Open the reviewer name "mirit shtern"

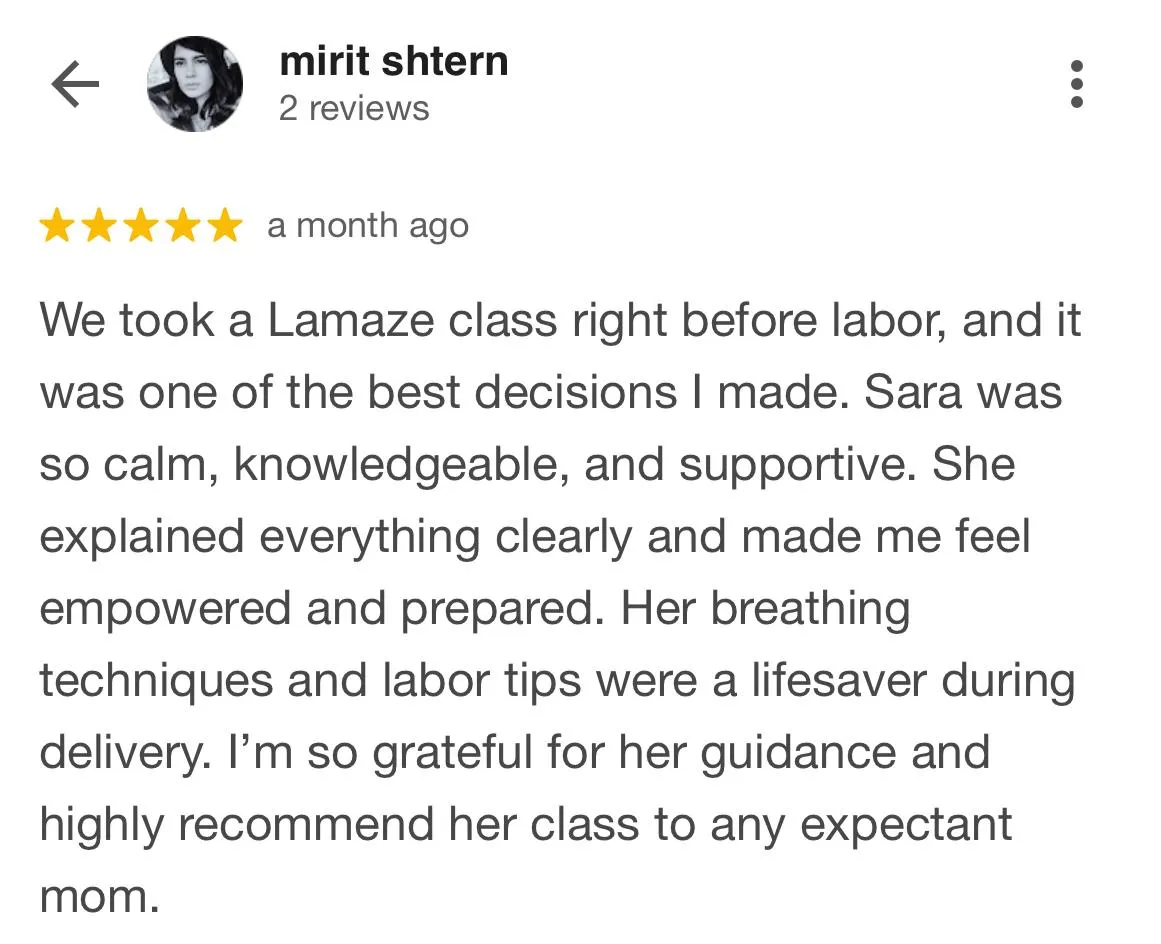(393, 62)
